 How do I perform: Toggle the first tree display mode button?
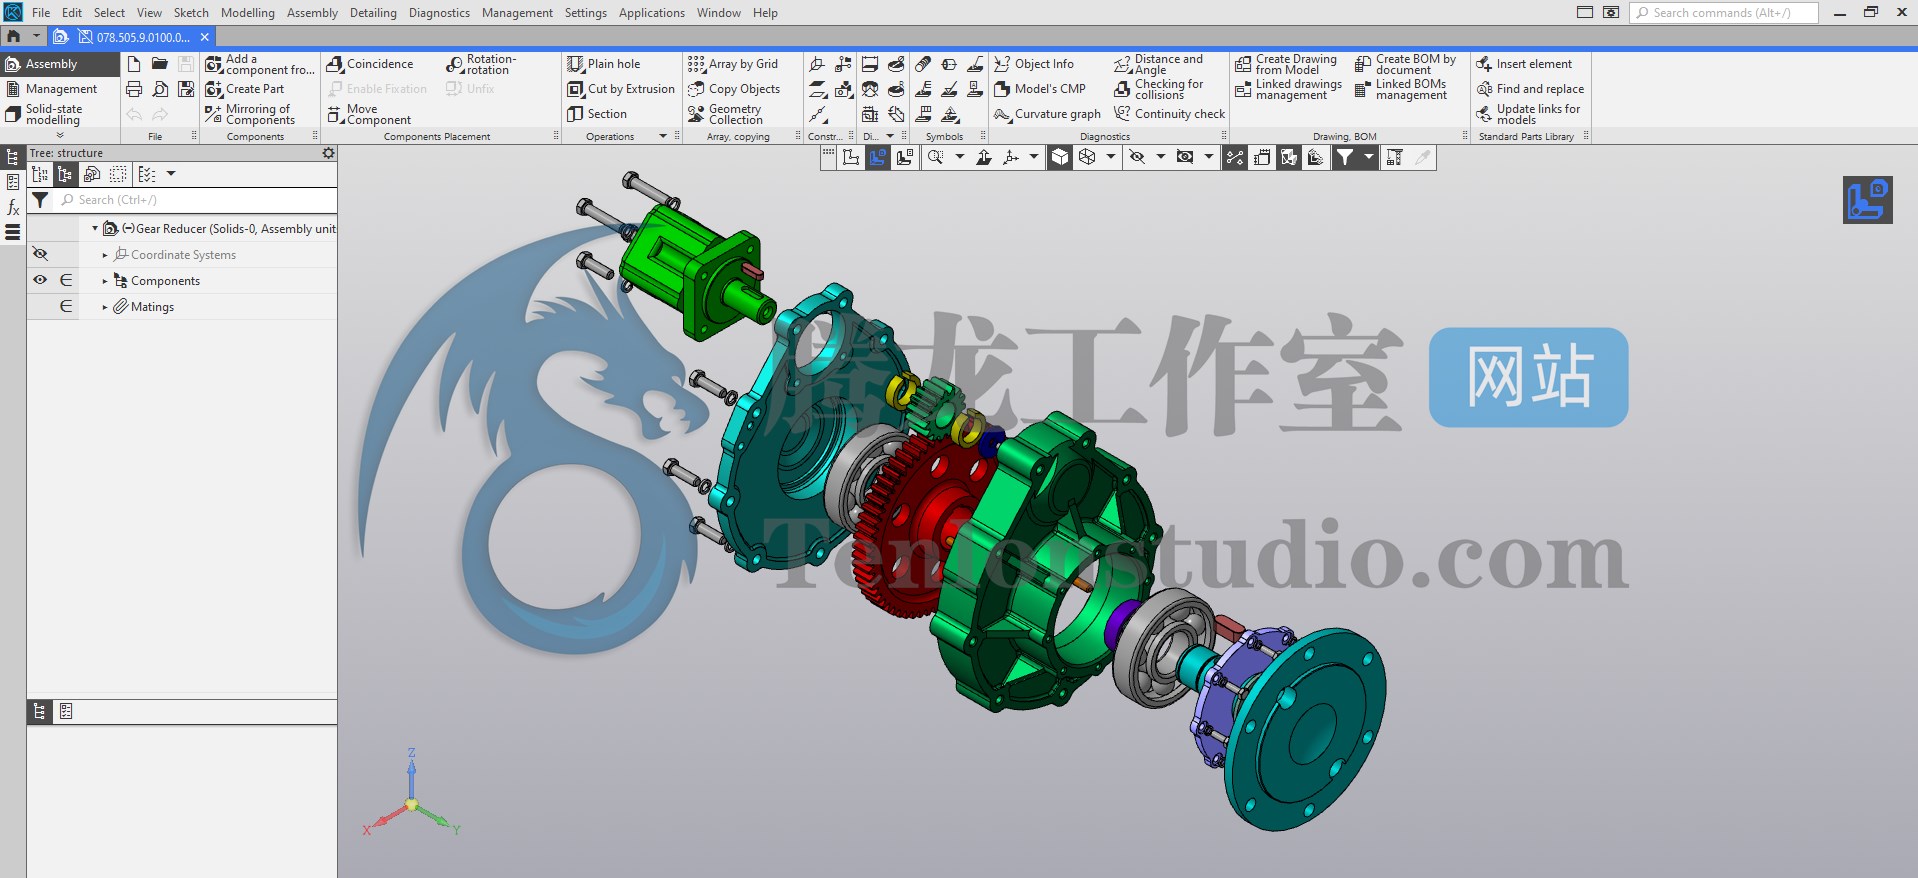click(x=40, y=174)
